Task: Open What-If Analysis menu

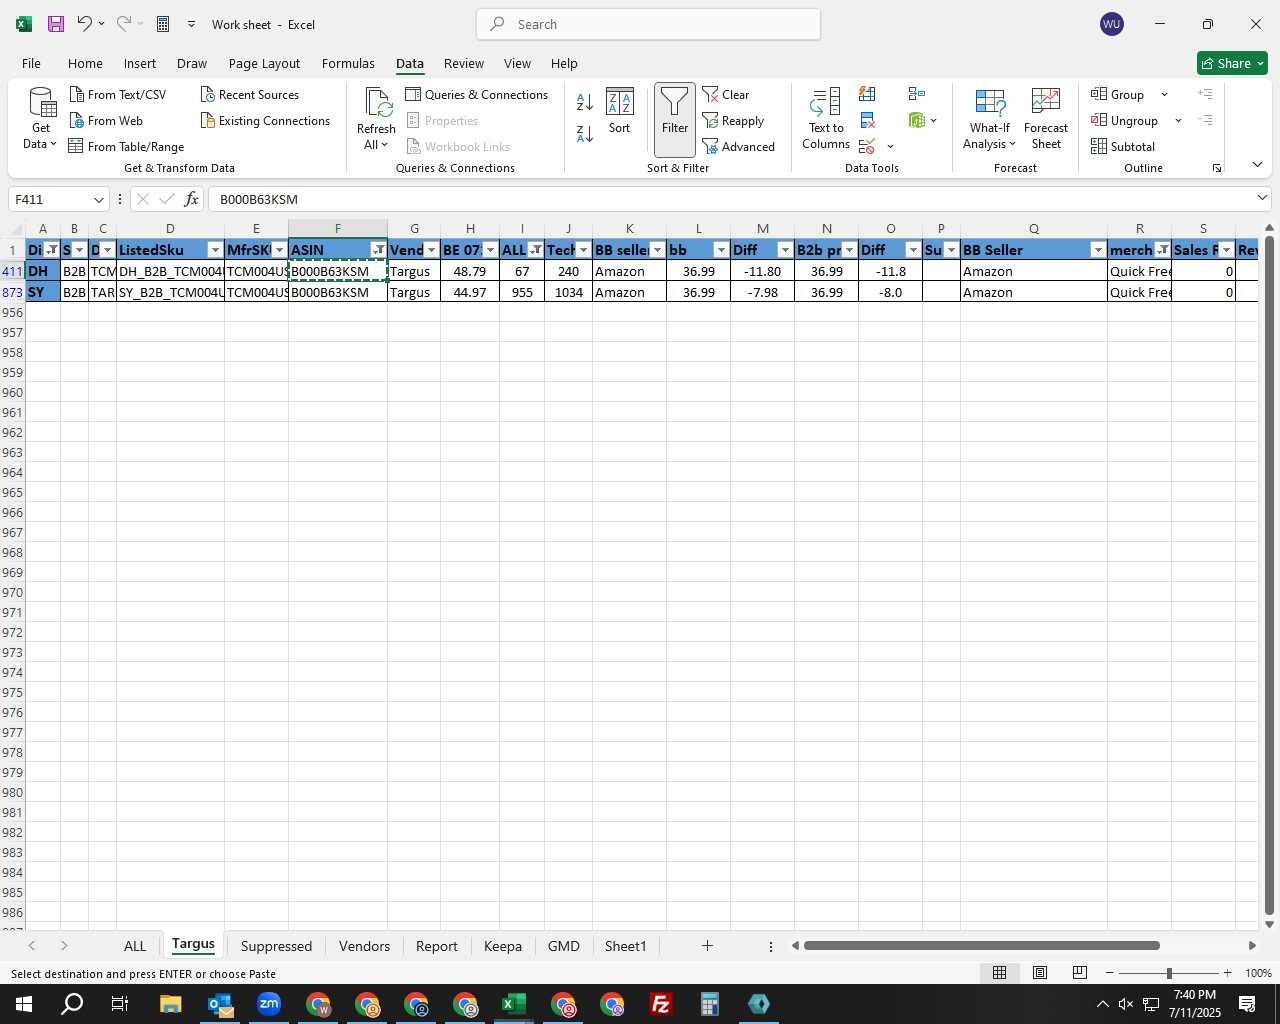Action: pos(990,119)
